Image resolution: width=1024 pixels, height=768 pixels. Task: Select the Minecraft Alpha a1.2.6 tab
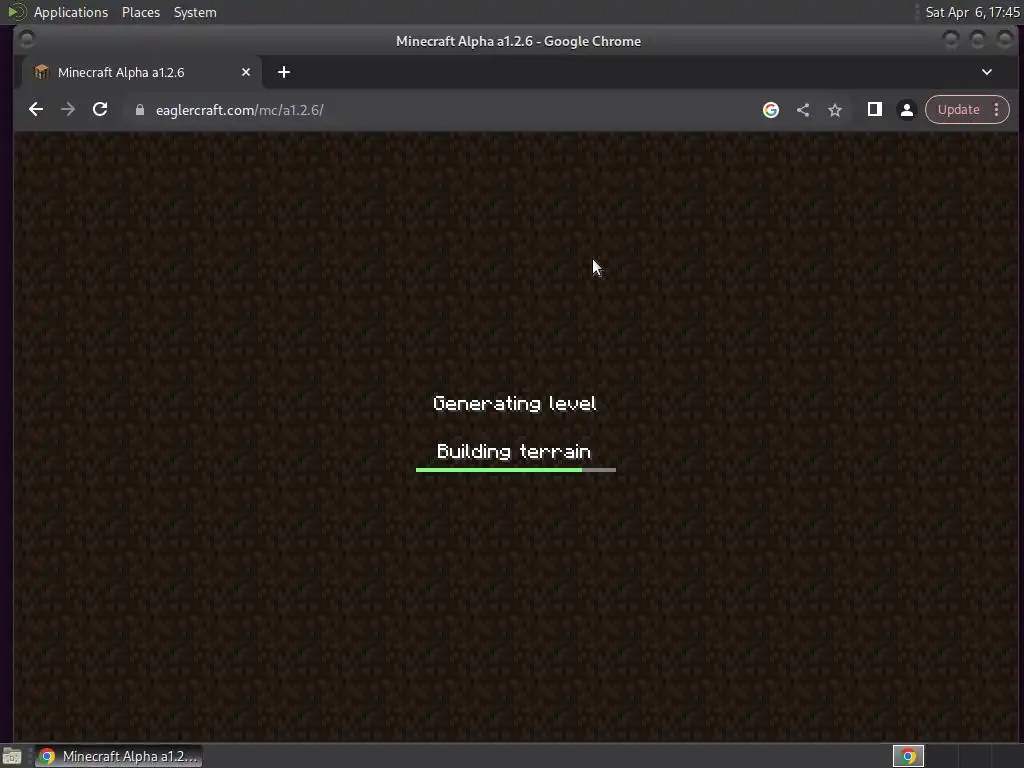pos(142,72)
